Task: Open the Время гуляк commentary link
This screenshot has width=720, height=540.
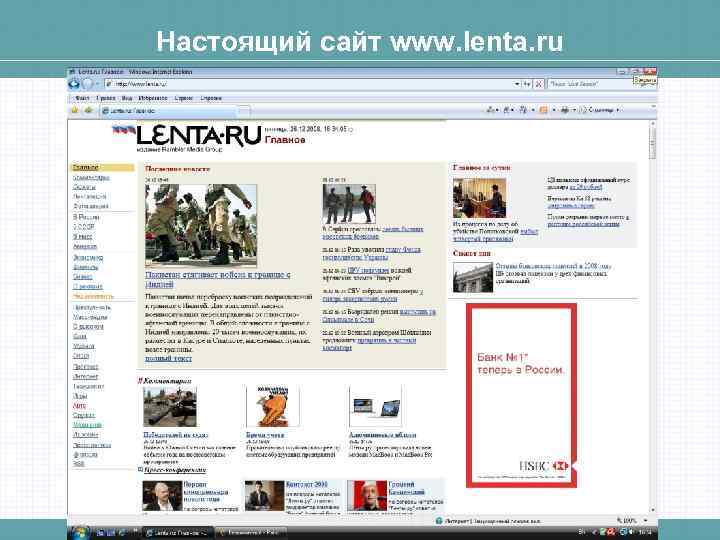Action: point(265,435)
